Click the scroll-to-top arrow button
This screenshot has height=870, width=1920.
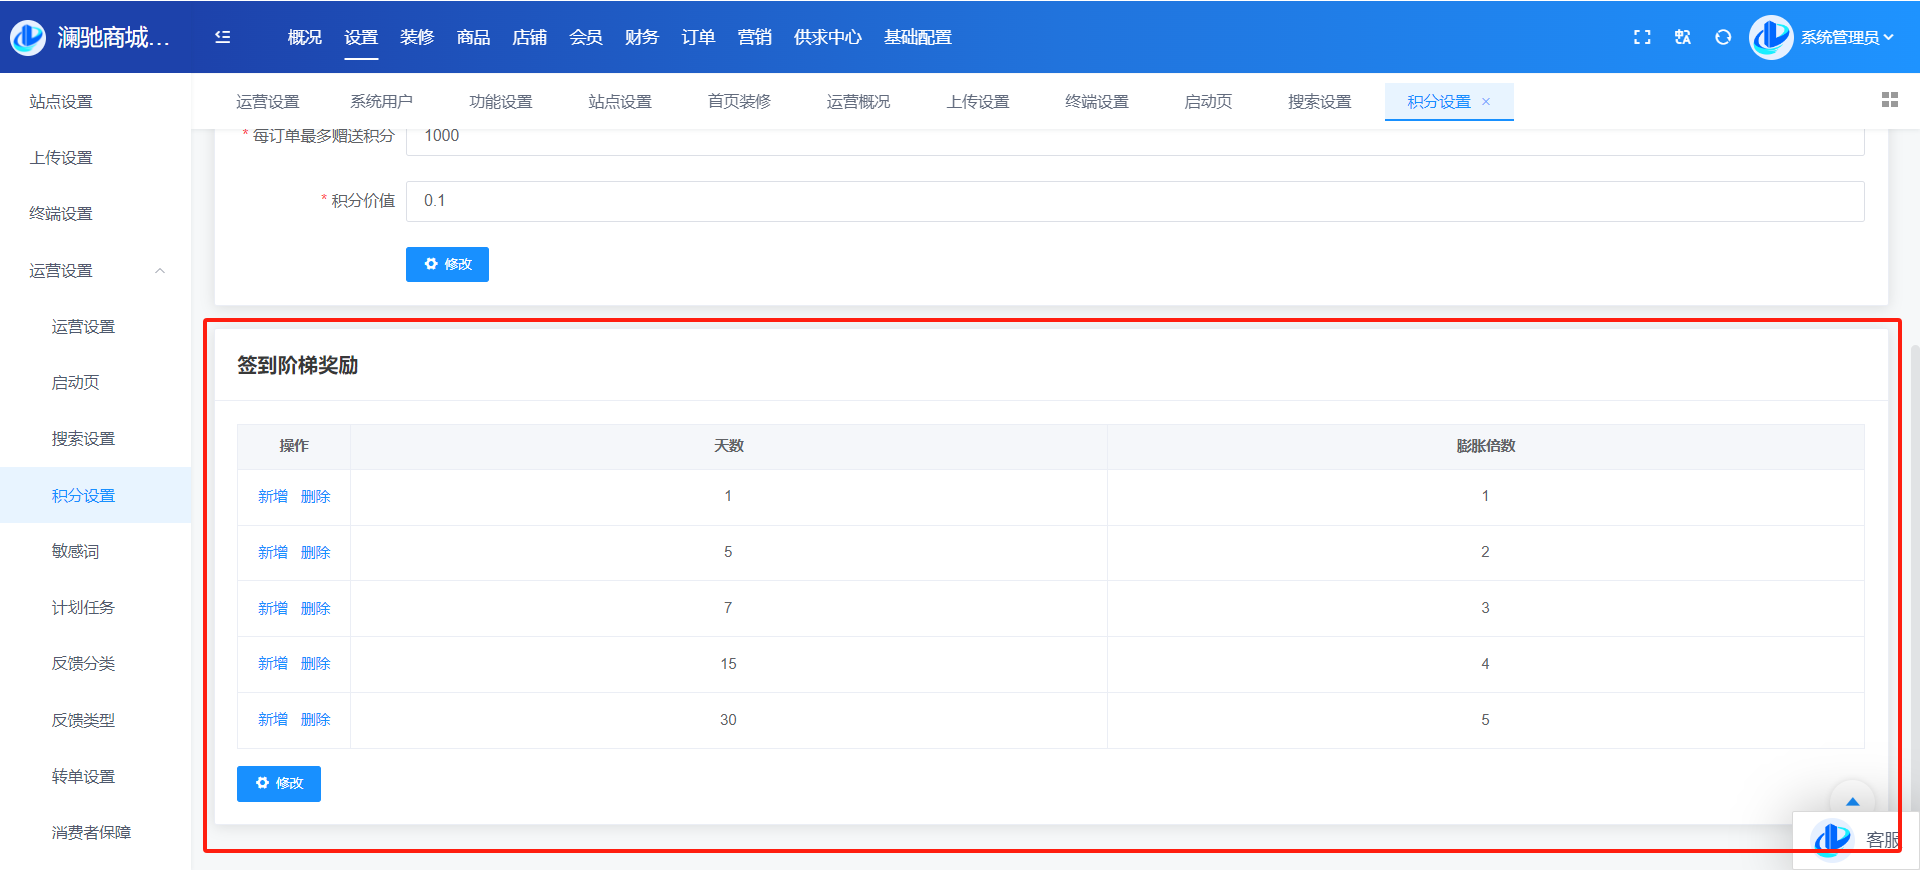(x=1852, y=801)
